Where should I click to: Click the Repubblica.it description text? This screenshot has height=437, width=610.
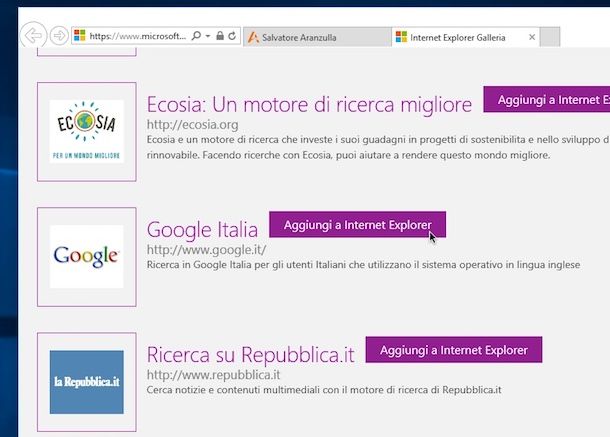point(324,390)
